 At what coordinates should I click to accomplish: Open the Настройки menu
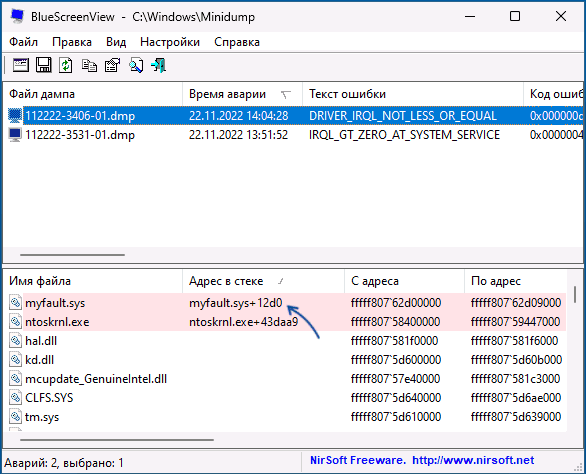[170, 42]
